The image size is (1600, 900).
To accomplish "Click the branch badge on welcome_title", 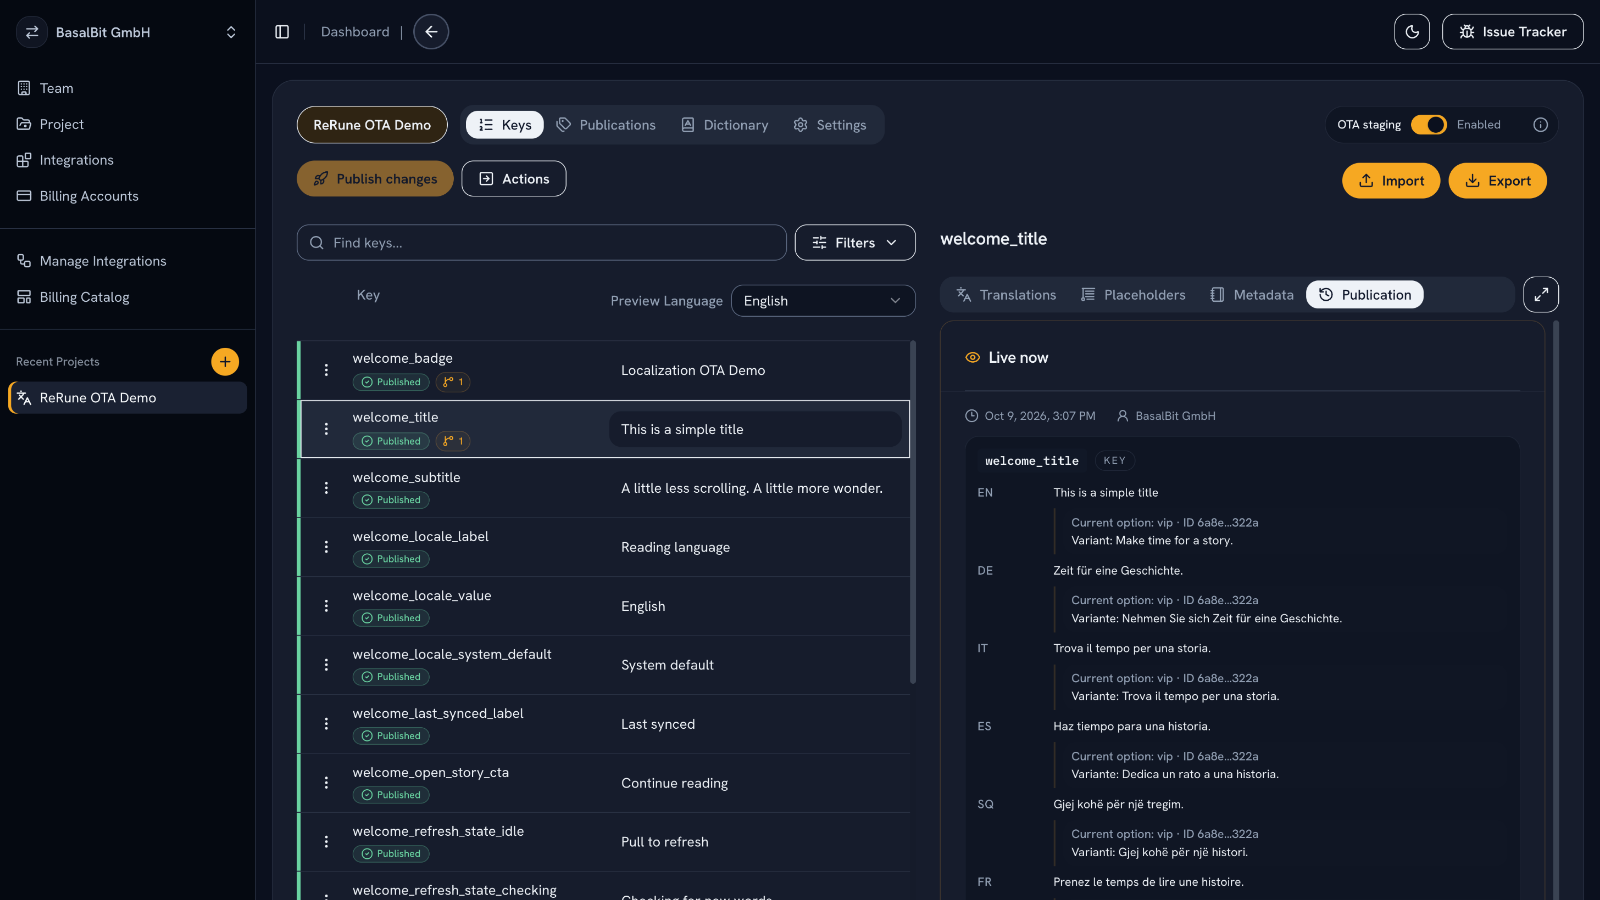I will 453,441.
